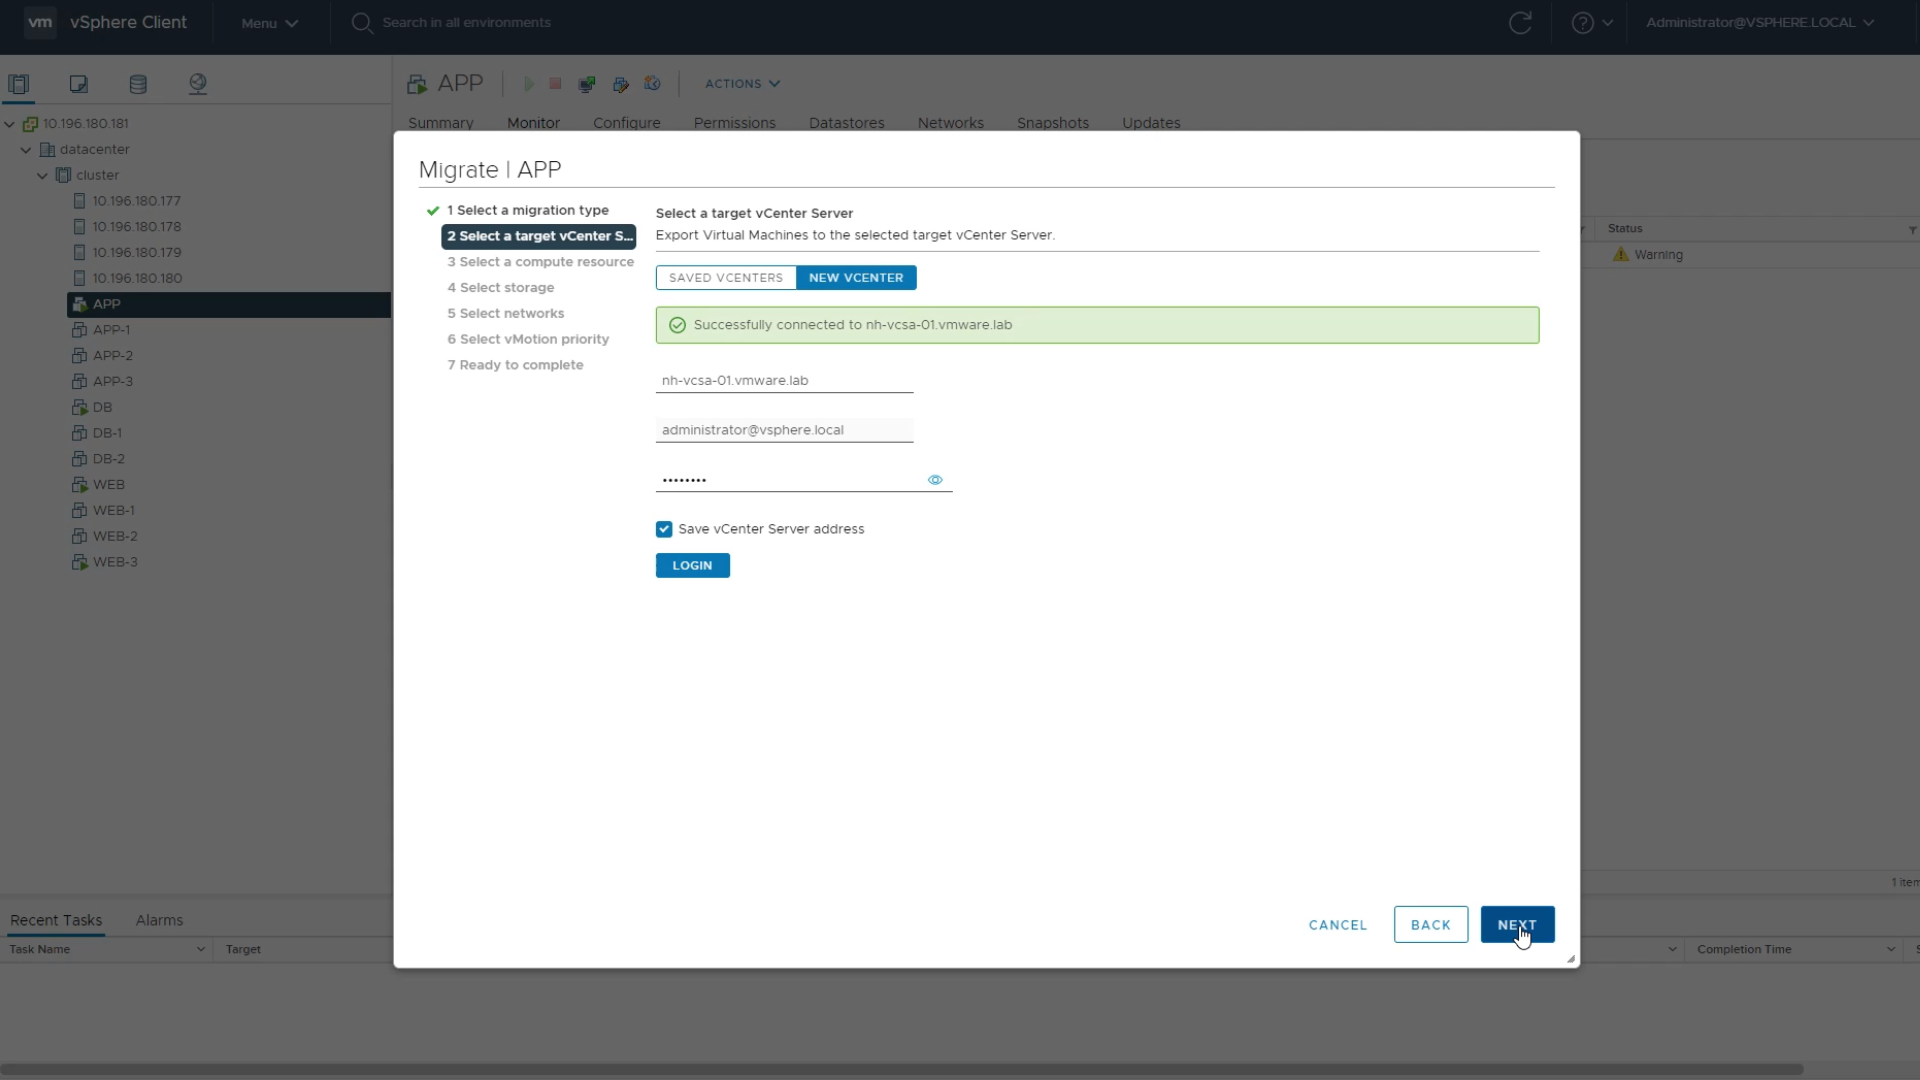
Task: Switch to the Storage inventory icon
Action: (x=138, y=84)
